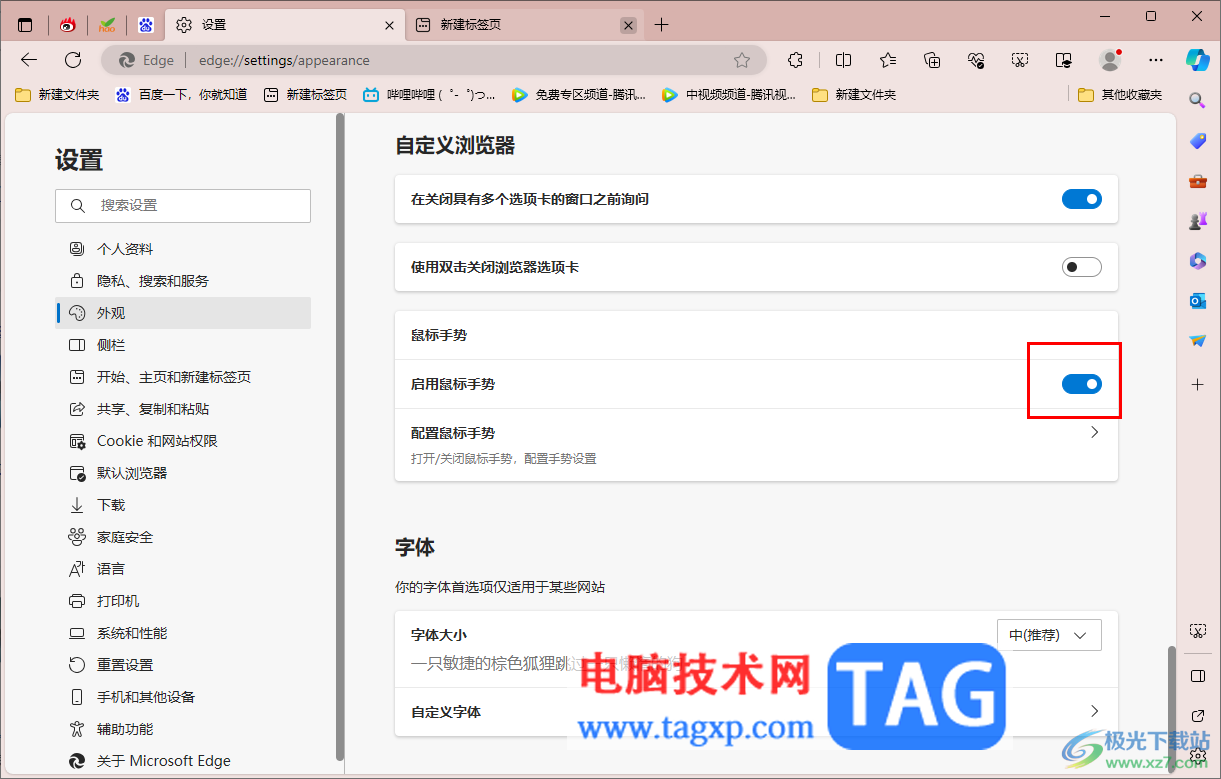The image size is (1221, 779).
Task: Open the 字体大小 dropdown showing 中(推荐)
Action: [x=1048, y=634]
